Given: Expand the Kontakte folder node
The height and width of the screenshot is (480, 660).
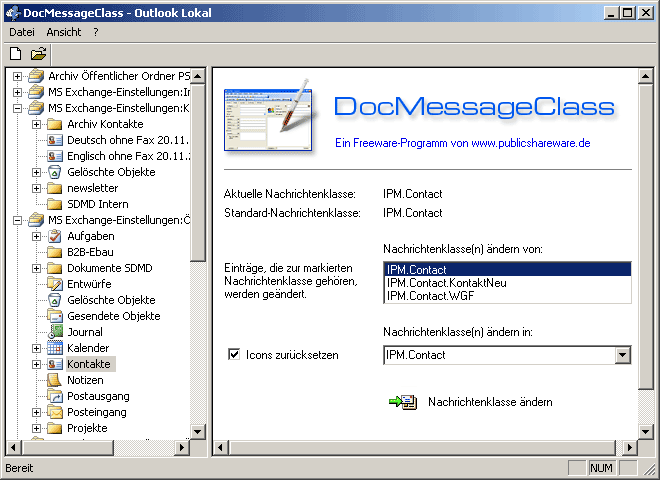Looking at the screenshot, I should 37,364.
